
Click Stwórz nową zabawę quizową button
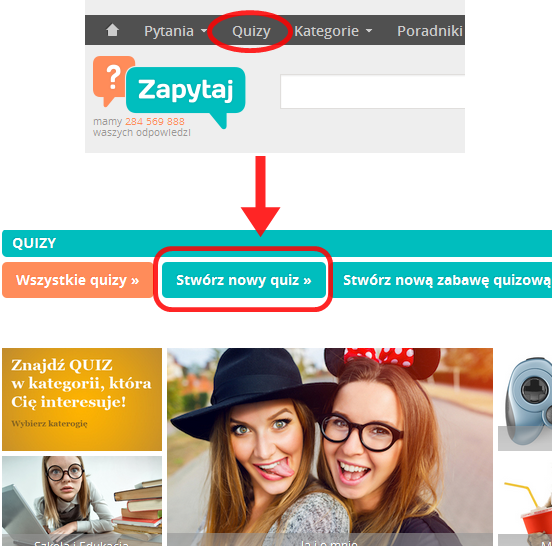coord(443,280)
